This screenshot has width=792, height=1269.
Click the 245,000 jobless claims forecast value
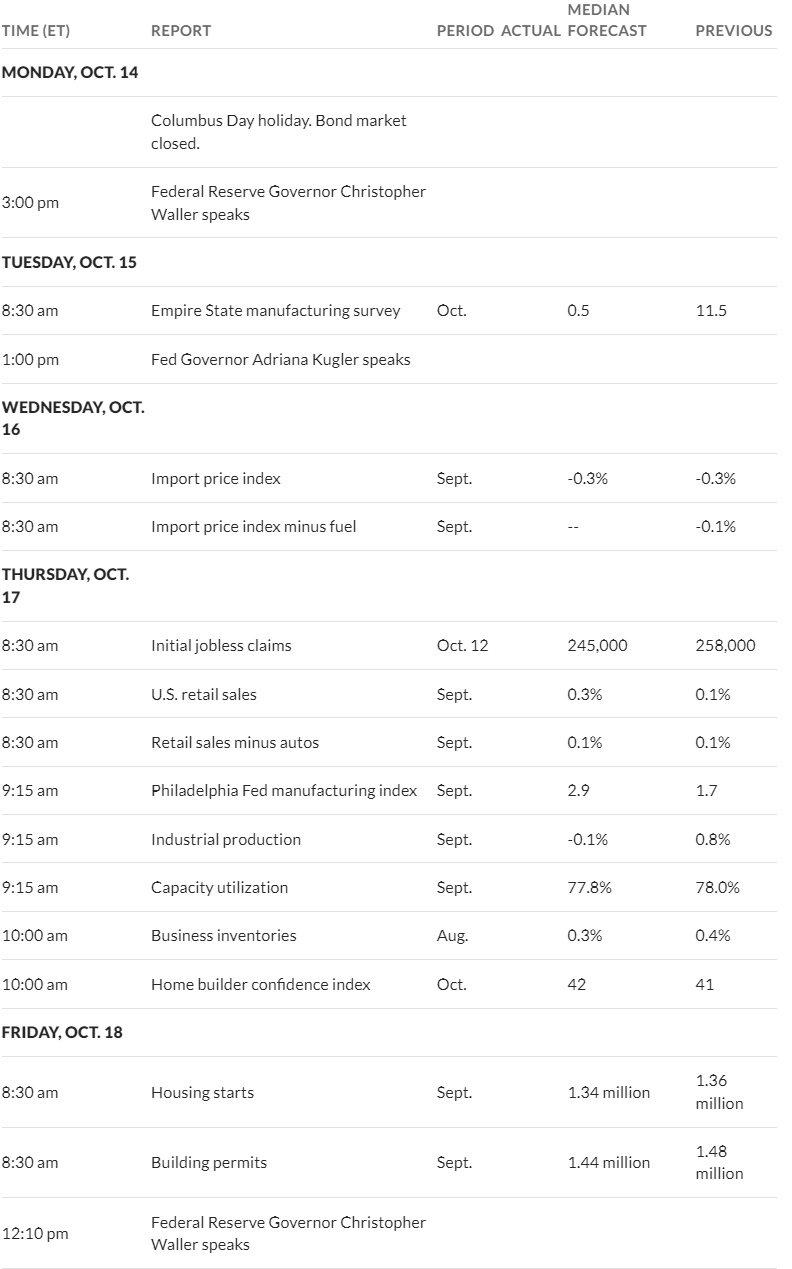click(x=597, y=645)
